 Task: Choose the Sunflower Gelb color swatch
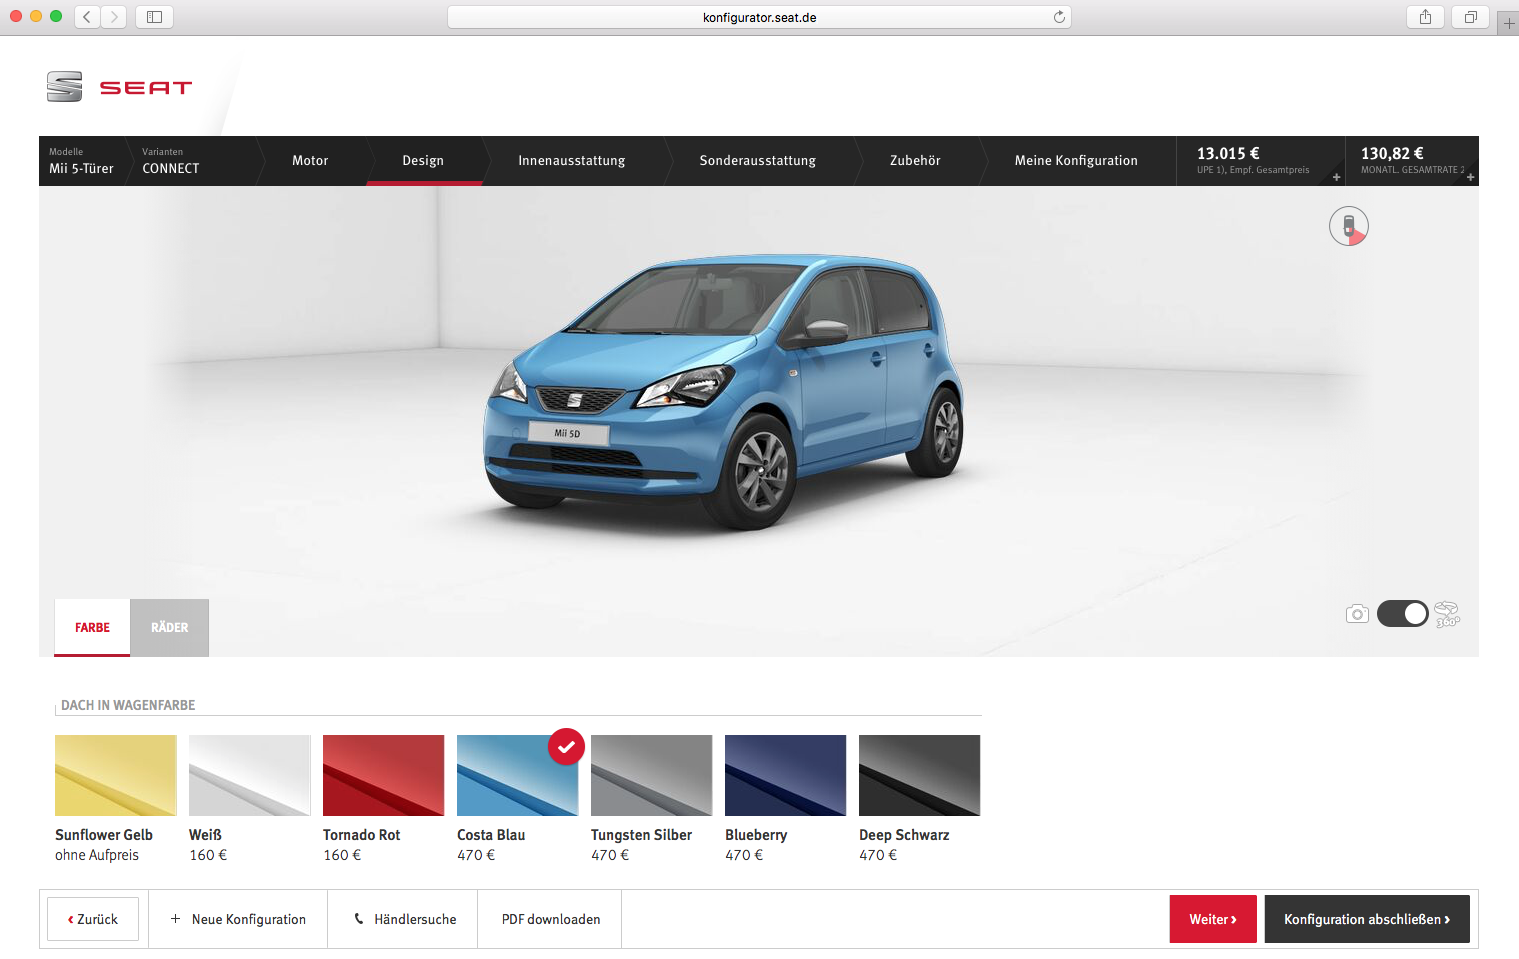point(116,775)
